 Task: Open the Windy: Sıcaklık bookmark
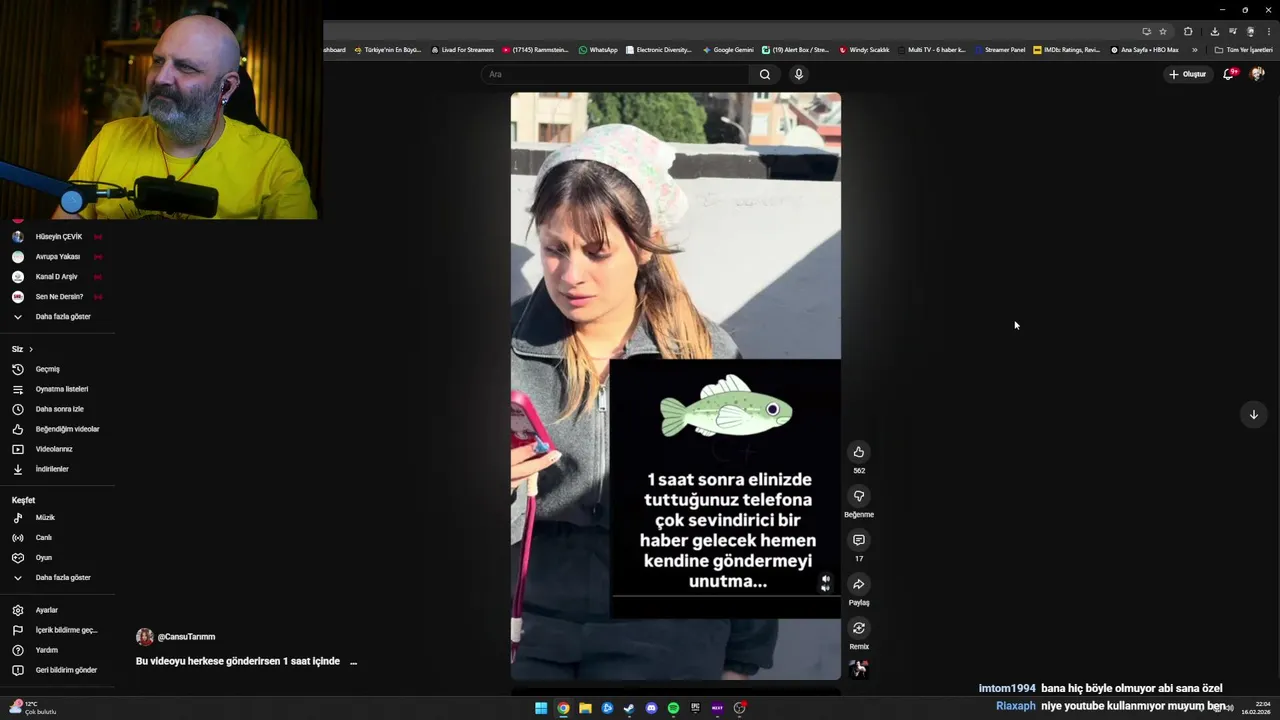tap(864, 50)
